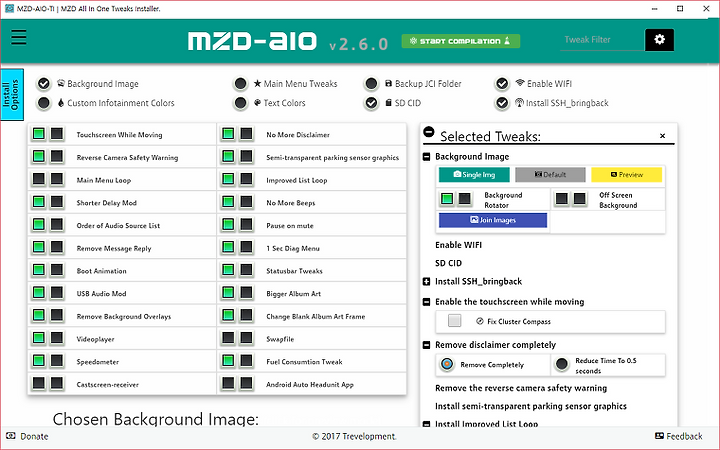Click uninstall box for Order of Audio Source List
This screenshot has height=450, width=720.
point(57,225)
